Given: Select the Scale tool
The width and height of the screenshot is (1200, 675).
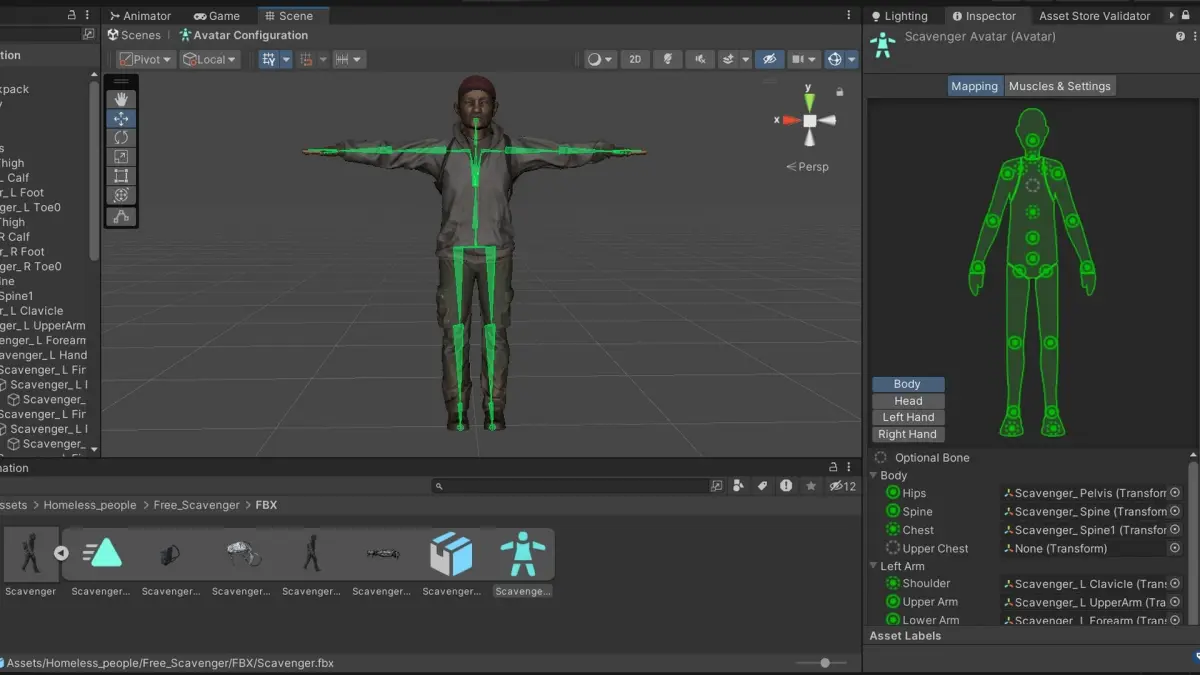Looking at the screenshot, I should coord(121,157).
